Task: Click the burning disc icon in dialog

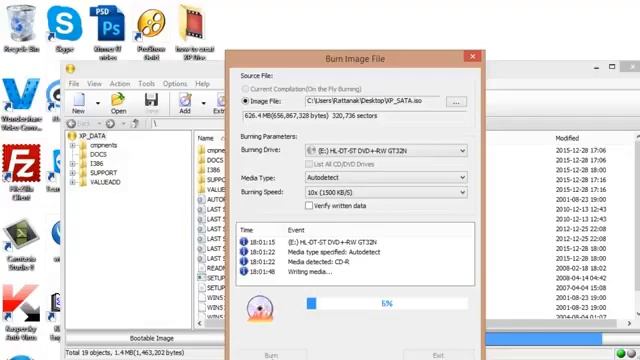Action: [260, 308]
